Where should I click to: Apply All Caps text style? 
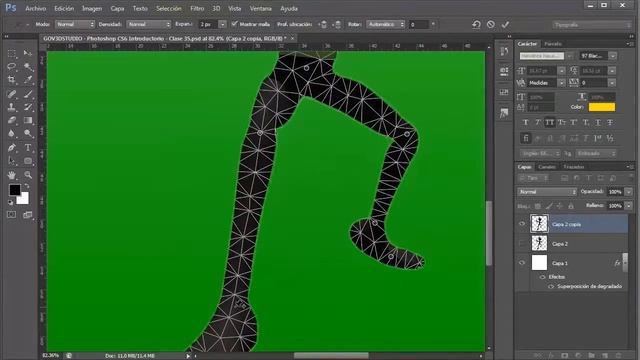[x=550, y=122]
